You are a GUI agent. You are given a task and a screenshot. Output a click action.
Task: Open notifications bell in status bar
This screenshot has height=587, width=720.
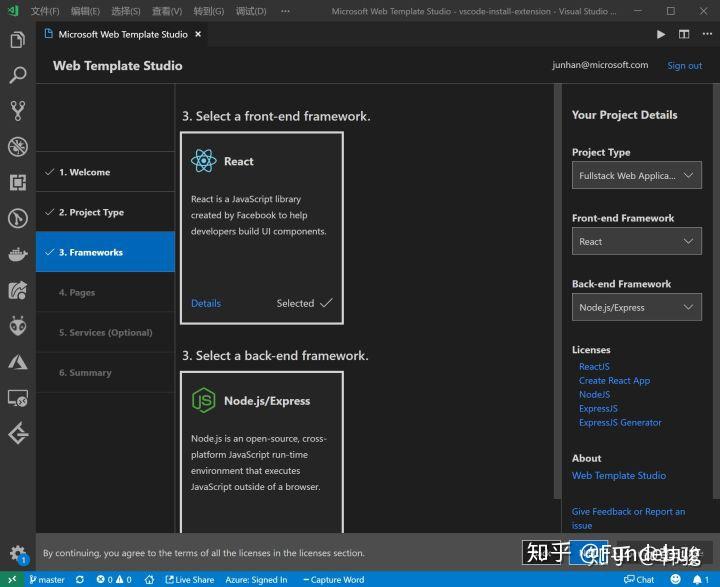pos(701,580)
